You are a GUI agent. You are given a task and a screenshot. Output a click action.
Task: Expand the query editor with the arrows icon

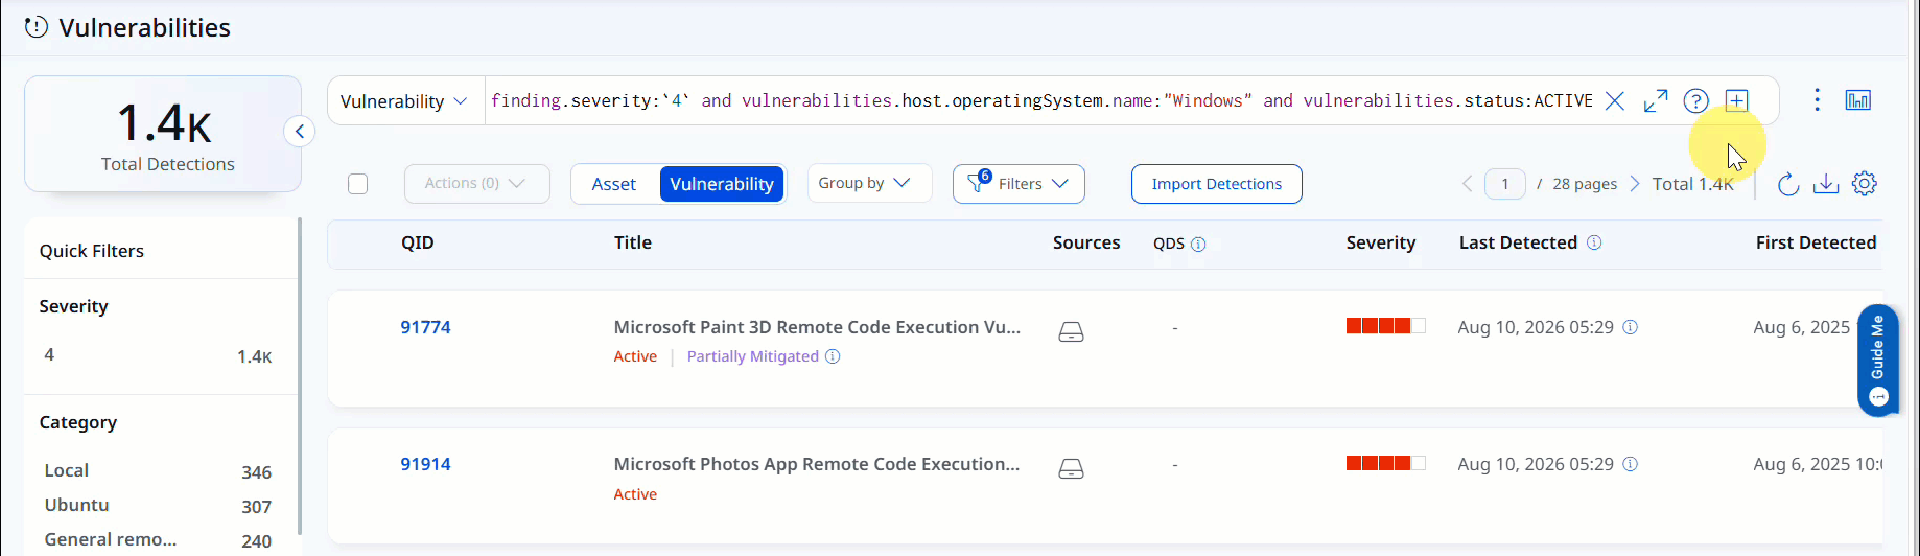pos(1655,101)
